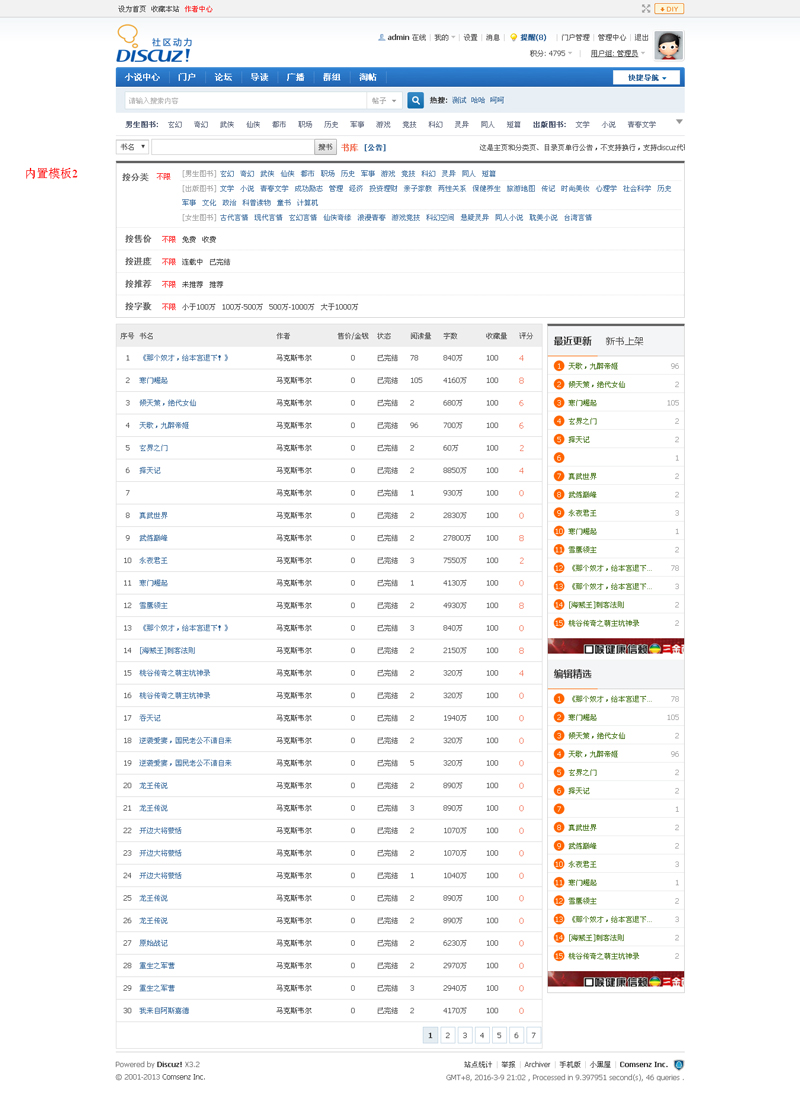Click the shield icon in the footer

pyautogui.click(x=679, y=1064)
